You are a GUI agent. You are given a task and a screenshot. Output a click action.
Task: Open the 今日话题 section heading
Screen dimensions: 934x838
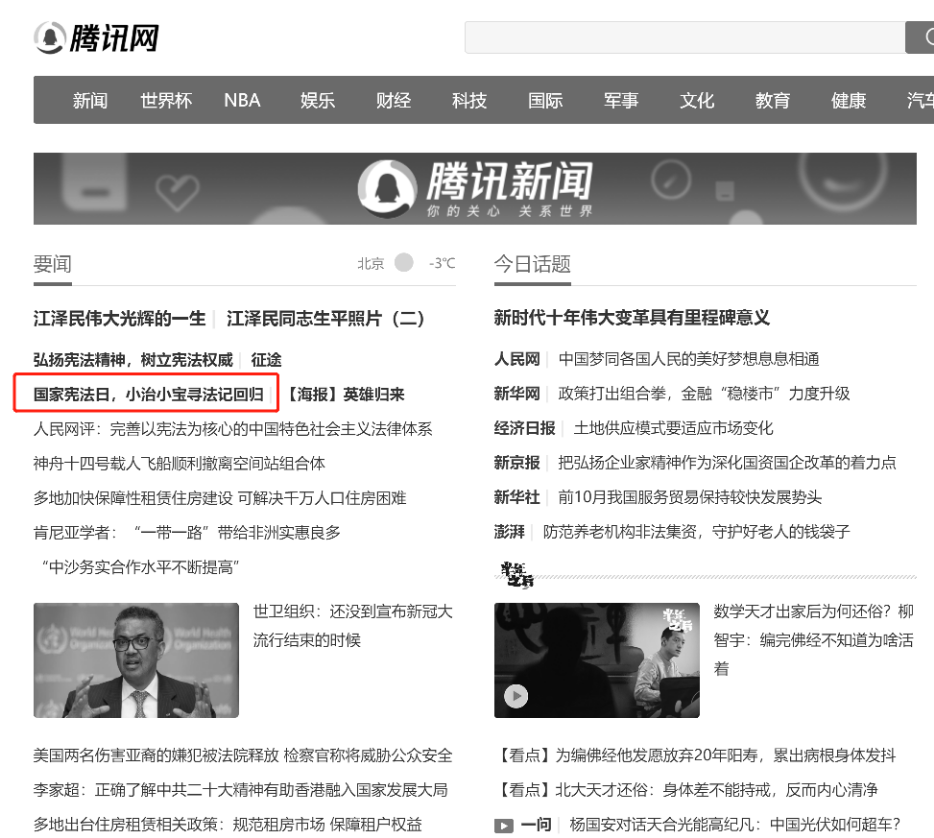coord(532,264)
